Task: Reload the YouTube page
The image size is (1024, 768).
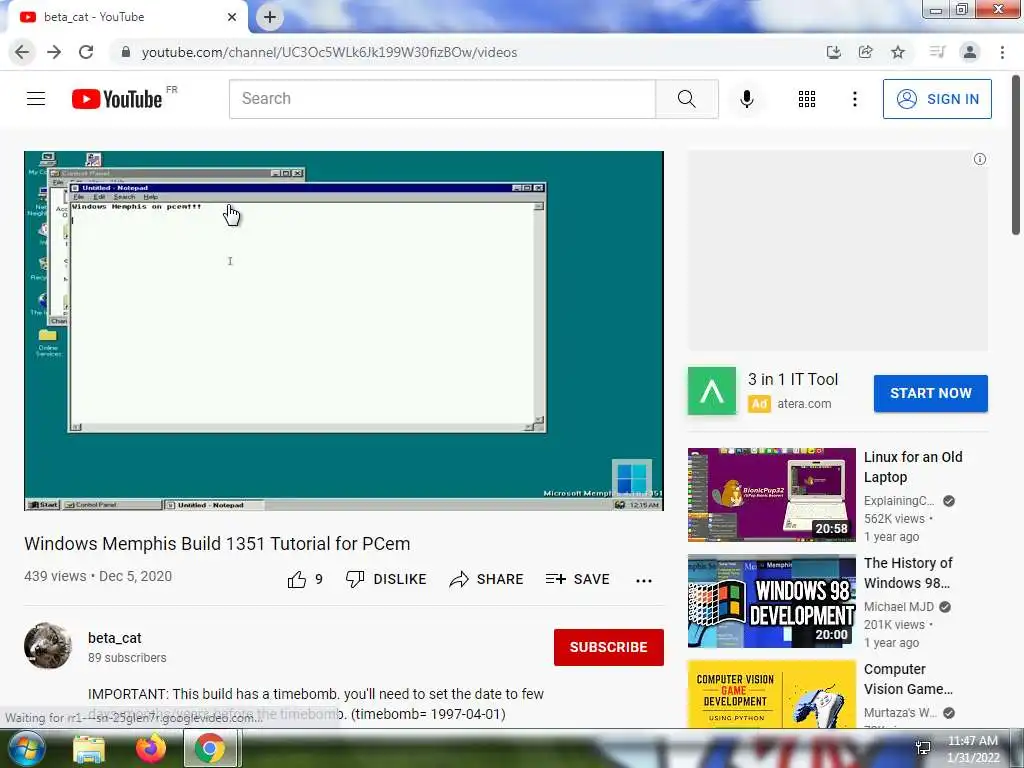Action: point(86,52)
